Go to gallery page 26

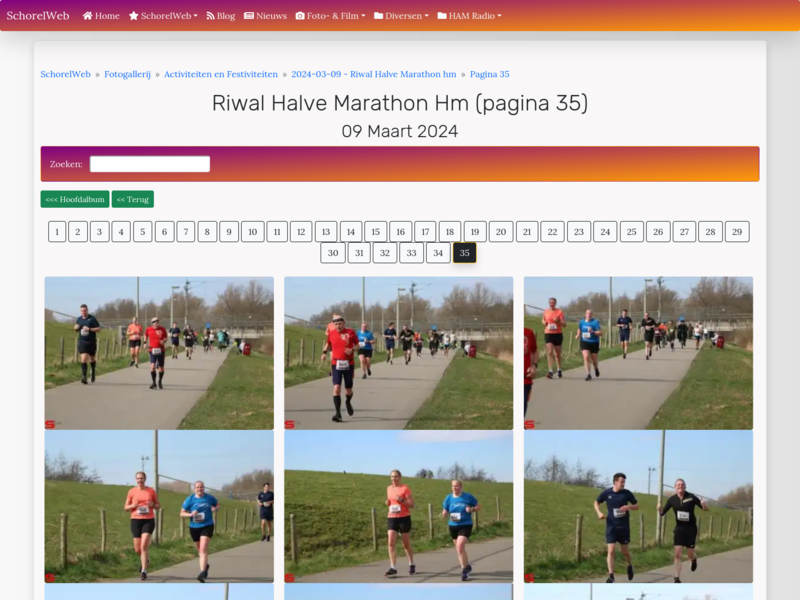coord(658,232)
